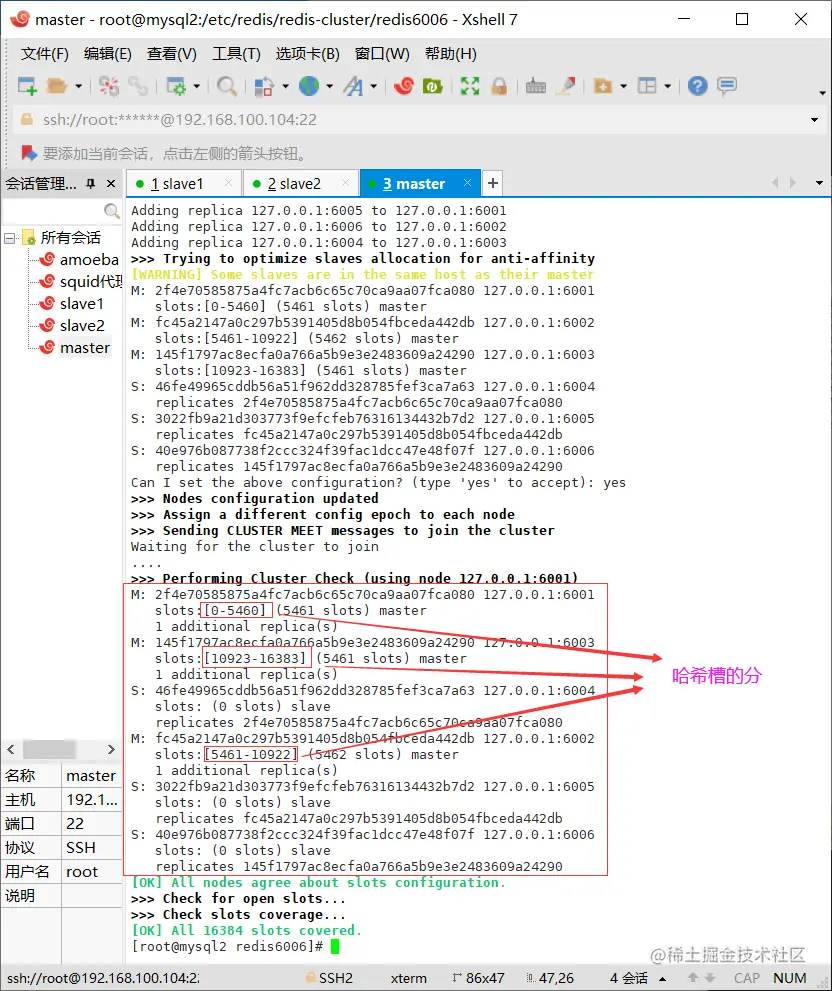Image resolution: width=832 pixels, height=991 pixels.
Task: Close the slave2 tab
Action: pos(345,183)
